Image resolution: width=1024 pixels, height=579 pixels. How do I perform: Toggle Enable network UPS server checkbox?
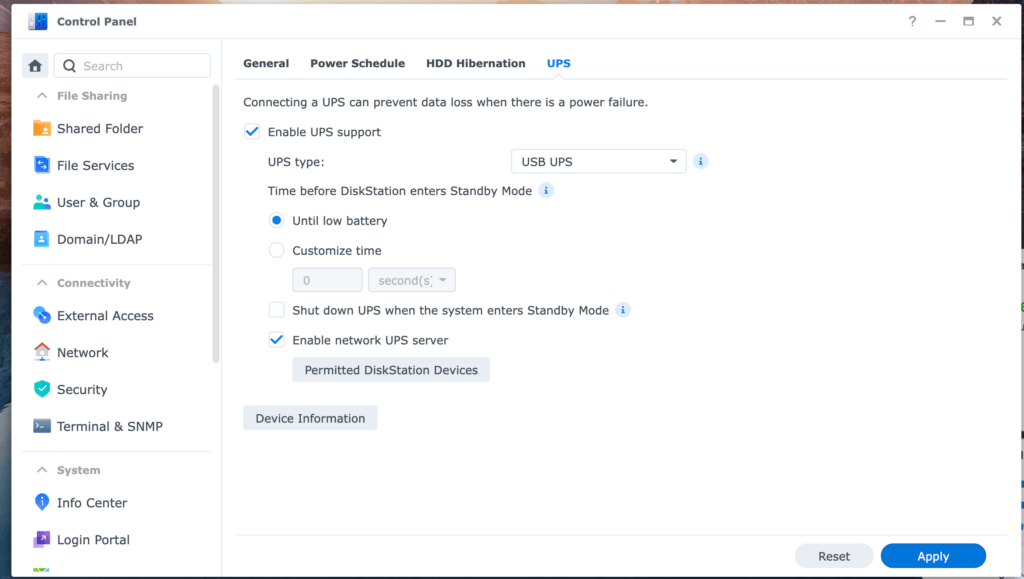[x=276, y=339]
